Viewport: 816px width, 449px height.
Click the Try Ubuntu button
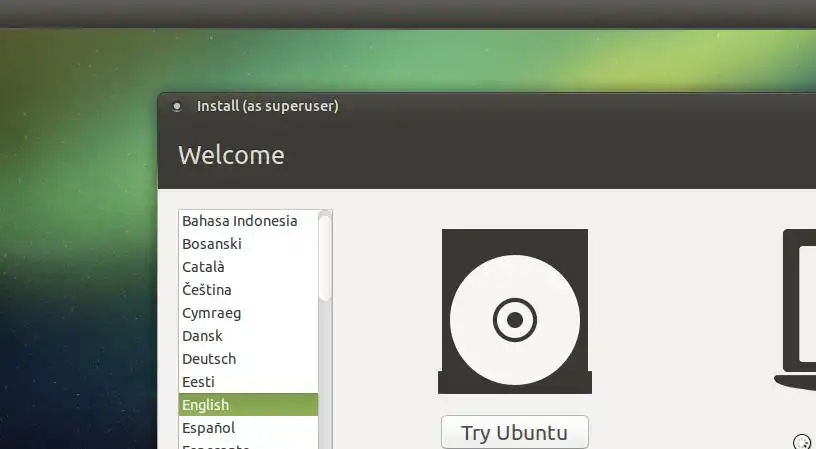point(515,432)
